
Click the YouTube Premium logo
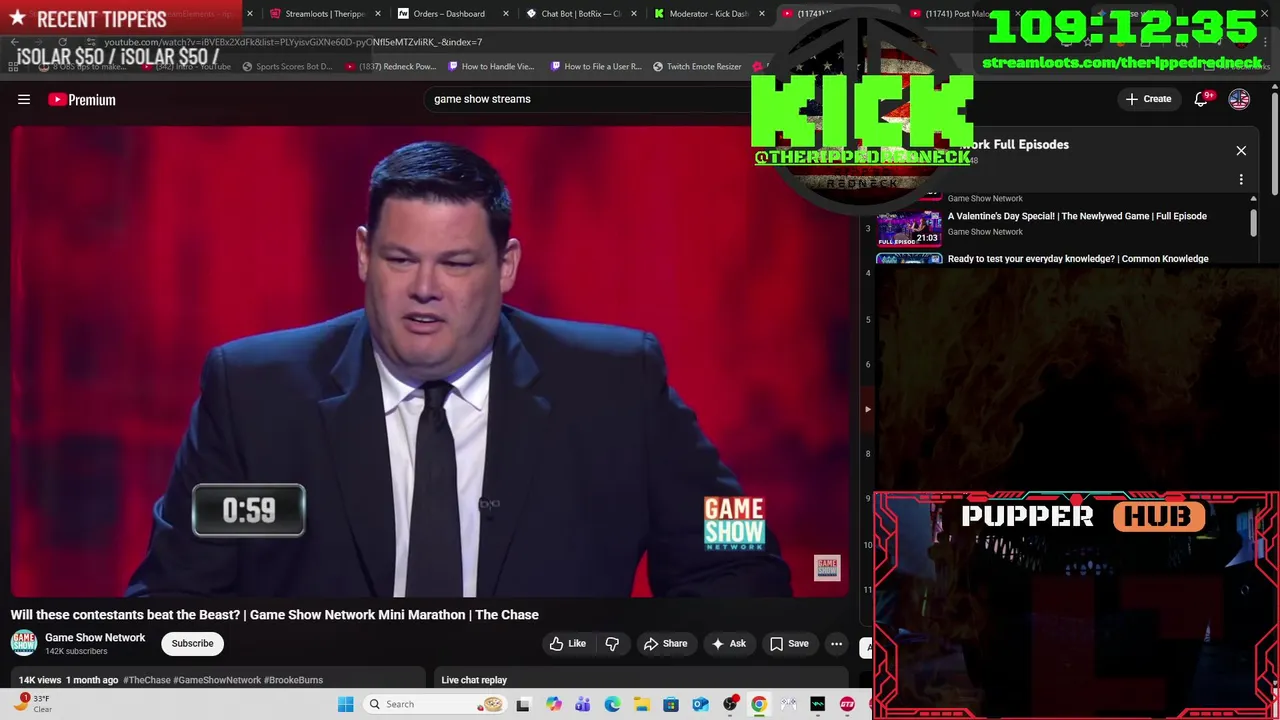pyautogui.click(x=82, y=99)
